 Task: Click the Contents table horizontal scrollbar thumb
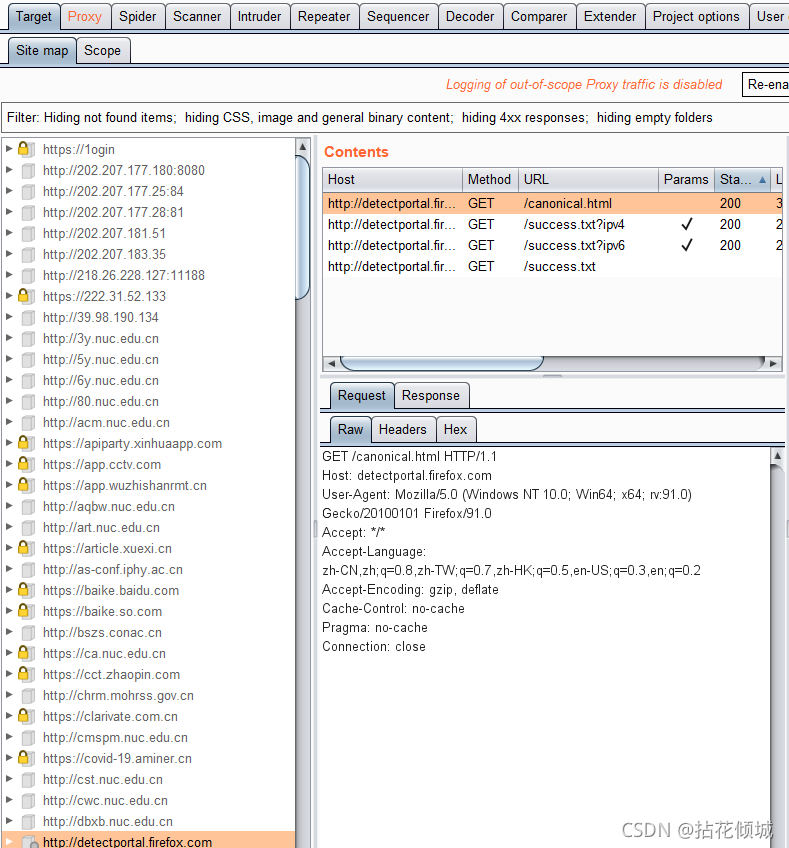point(441,363)
